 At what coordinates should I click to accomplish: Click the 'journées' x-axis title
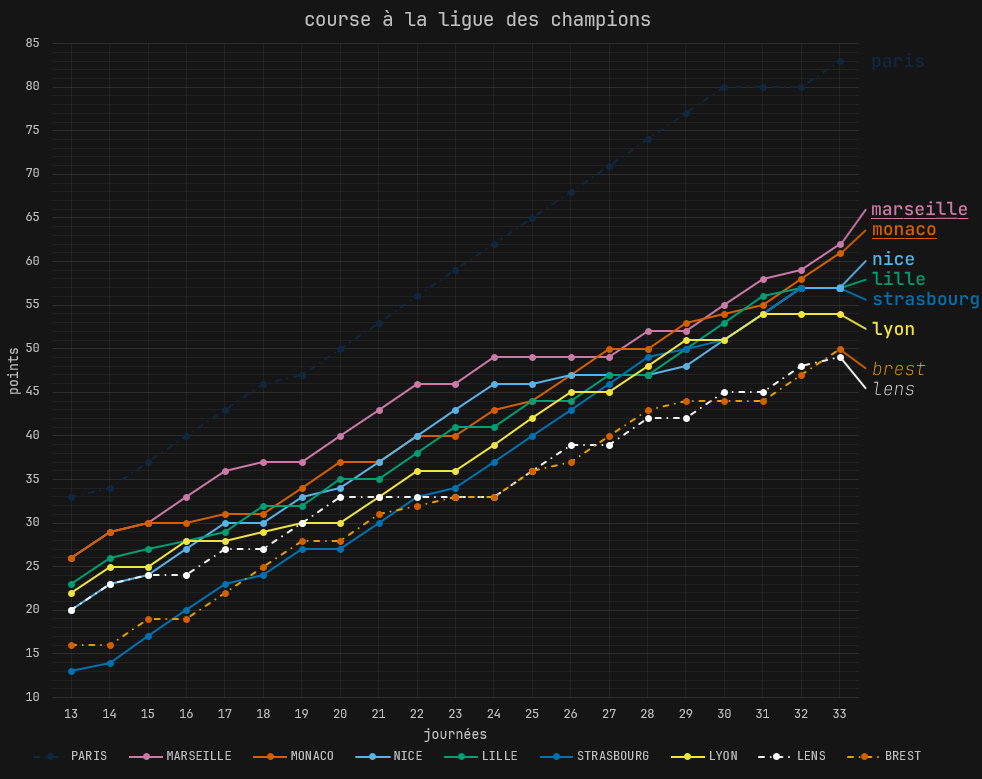(x=455, y=735)
